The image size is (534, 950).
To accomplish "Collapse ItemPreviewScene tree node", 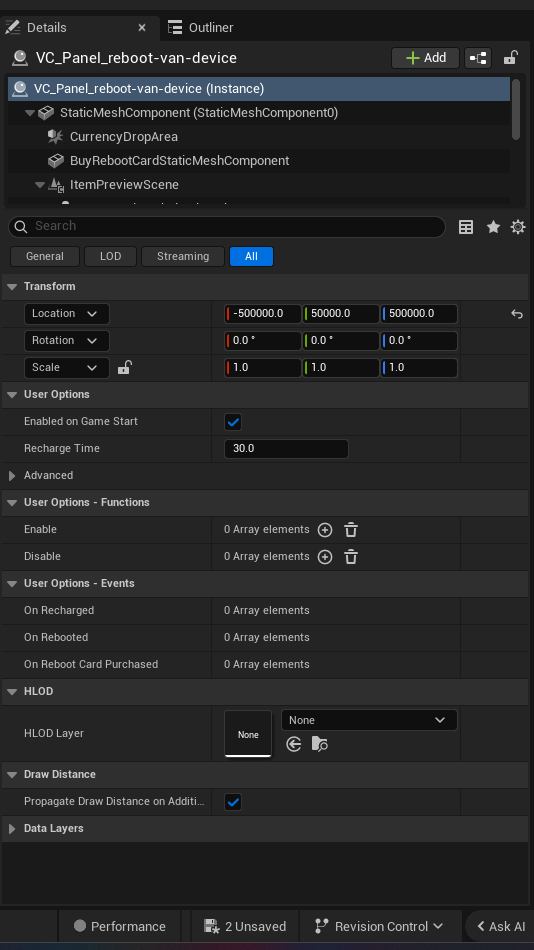I will [40, 185].
